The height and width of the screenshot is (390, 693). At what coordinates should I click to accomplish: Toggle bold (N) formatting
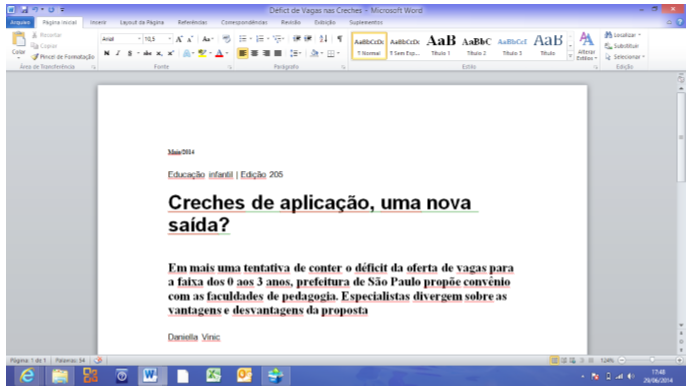[107, 53]
